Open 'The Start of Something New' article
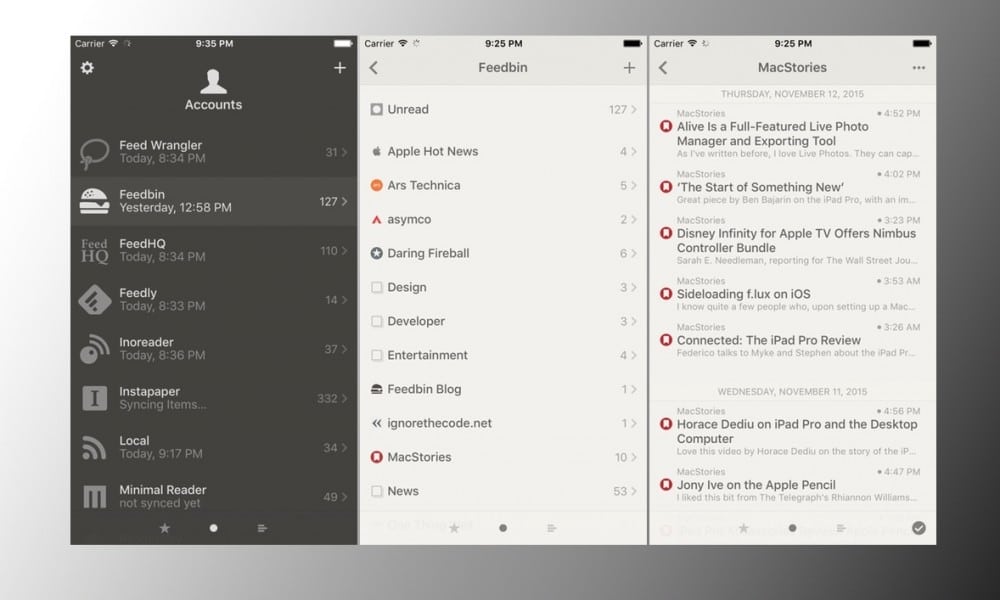Screen dimensions: 1000x600 point(793,187)
